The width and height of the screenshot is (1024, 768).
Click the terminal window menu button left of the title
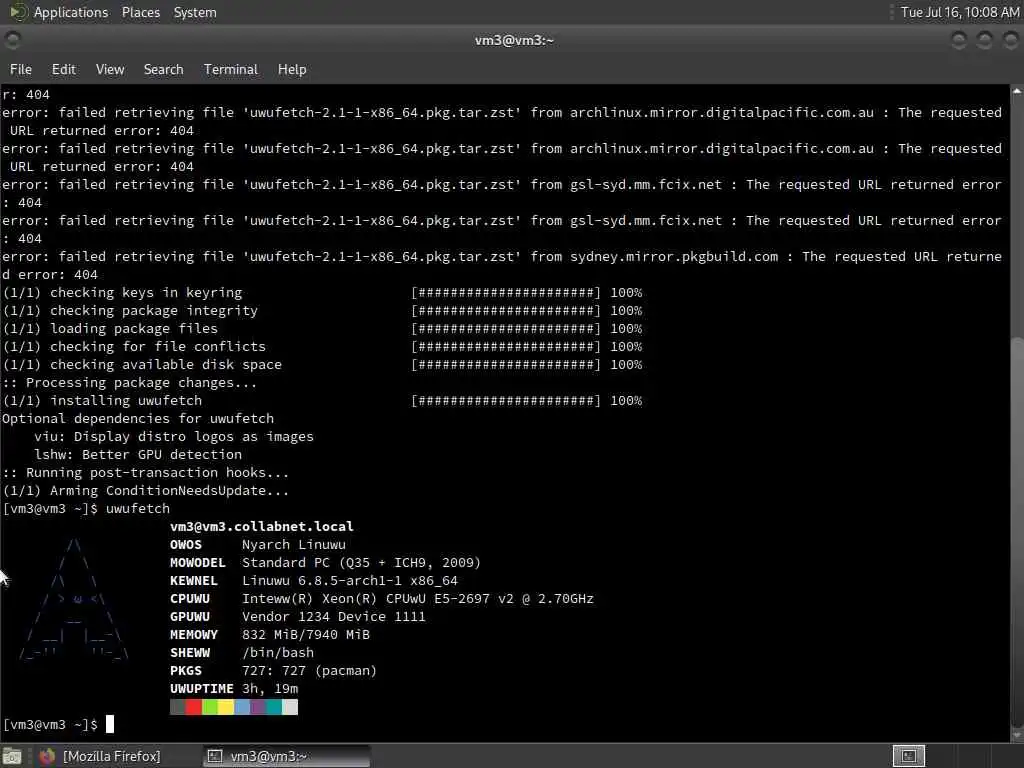pyautogui.click(x=12, y=40)
